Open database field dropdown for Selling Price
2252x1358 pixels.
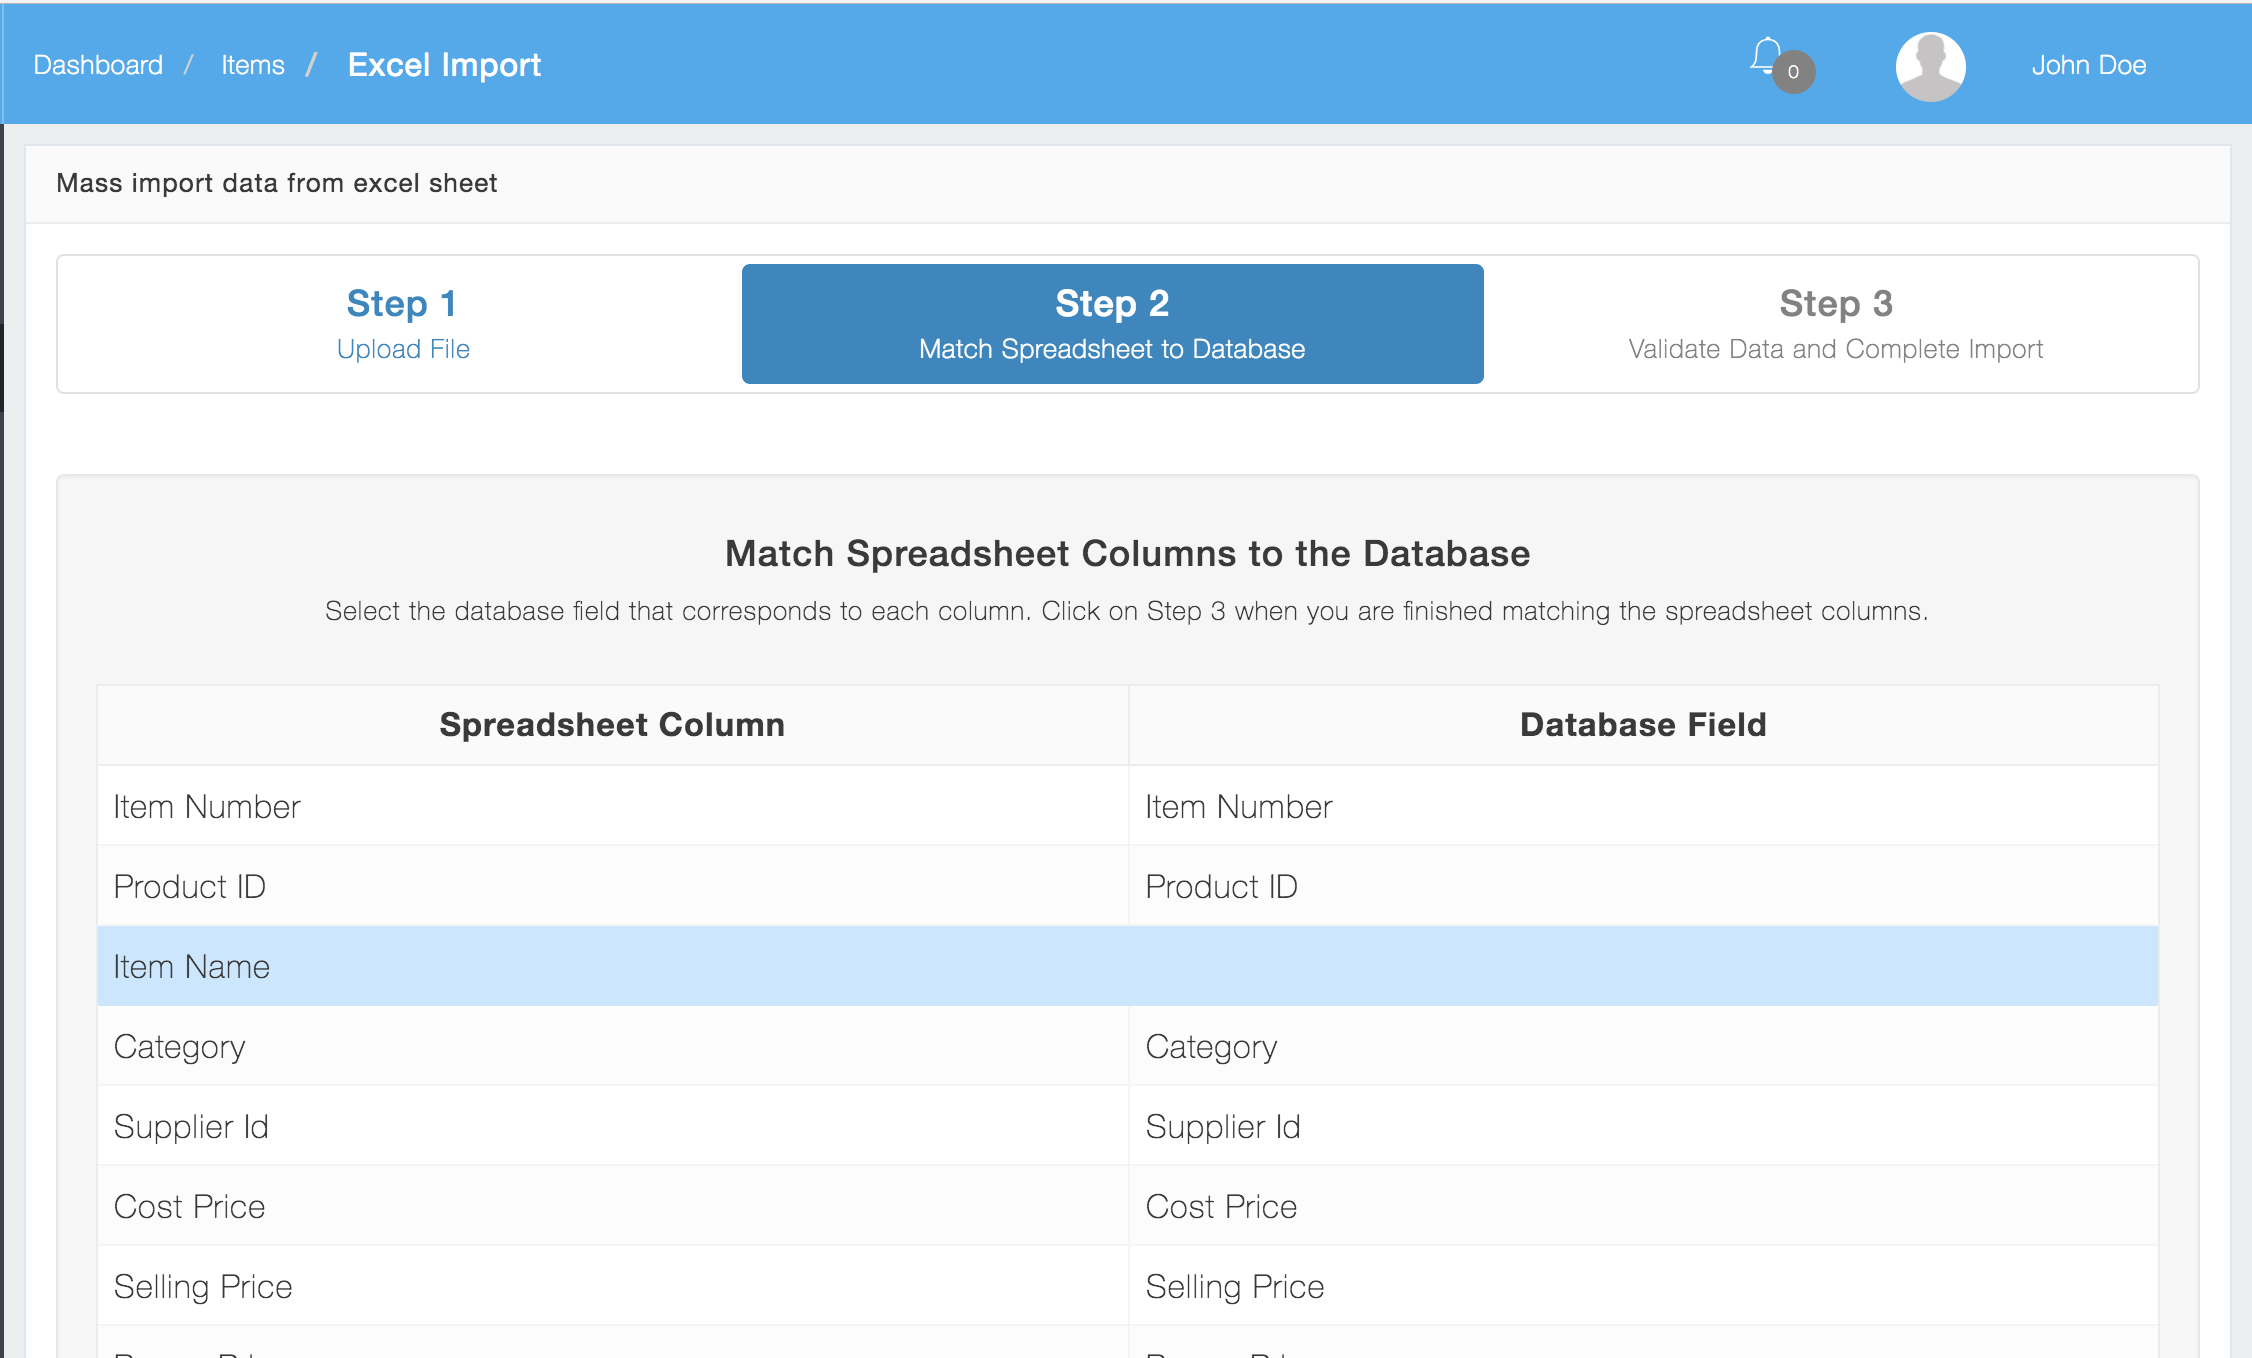pyautogui.click(x=1643, y=1286)
